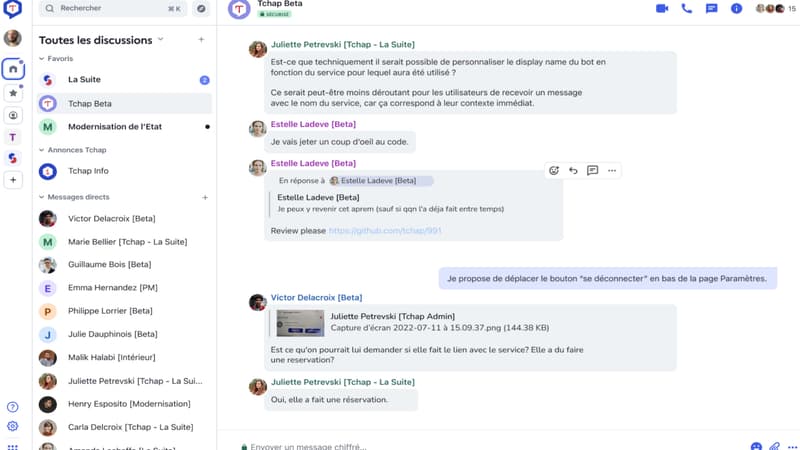The image size is (800, 450).
Task: Open the threads panel icon in the header
Action: tap(711, 9)
